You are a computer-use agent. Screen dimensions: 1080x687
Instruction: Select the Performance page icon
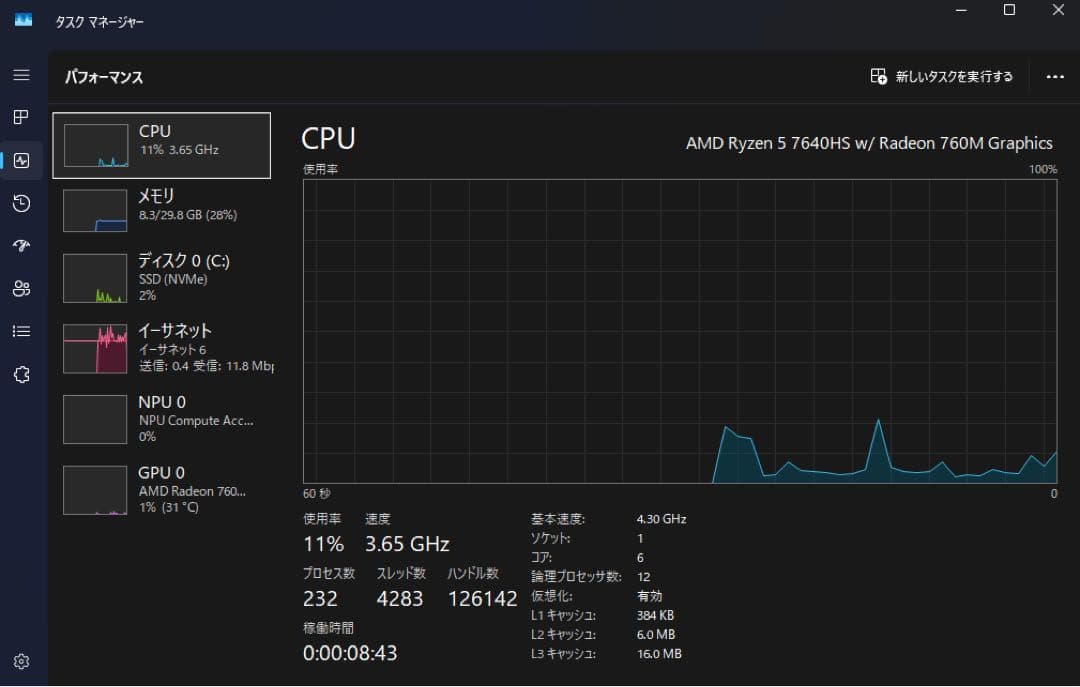pyautogui.click(x=22, y=160)
